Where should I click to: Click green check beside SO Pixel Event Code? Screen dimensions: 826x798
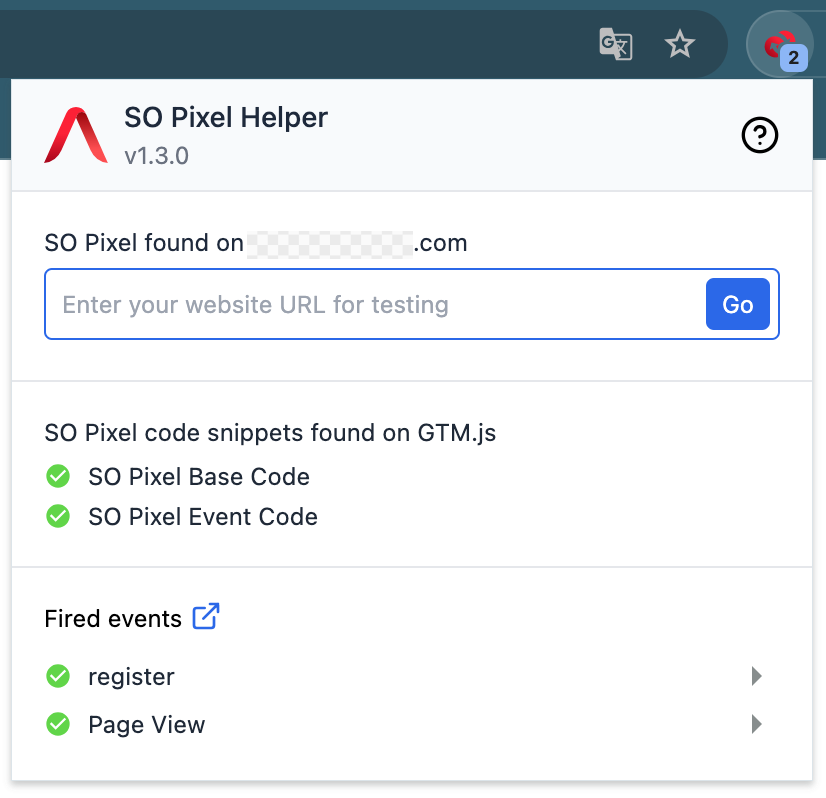(58, 517)
